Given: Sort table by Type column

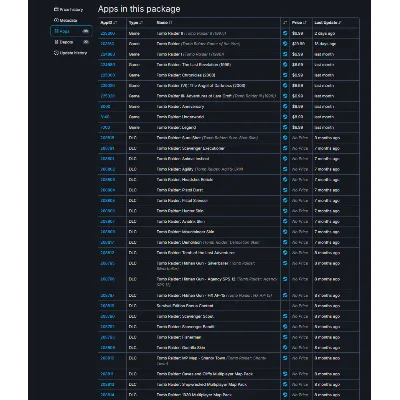Looking at the screenshot, I should pyautogui.click(x=136, y=23).
